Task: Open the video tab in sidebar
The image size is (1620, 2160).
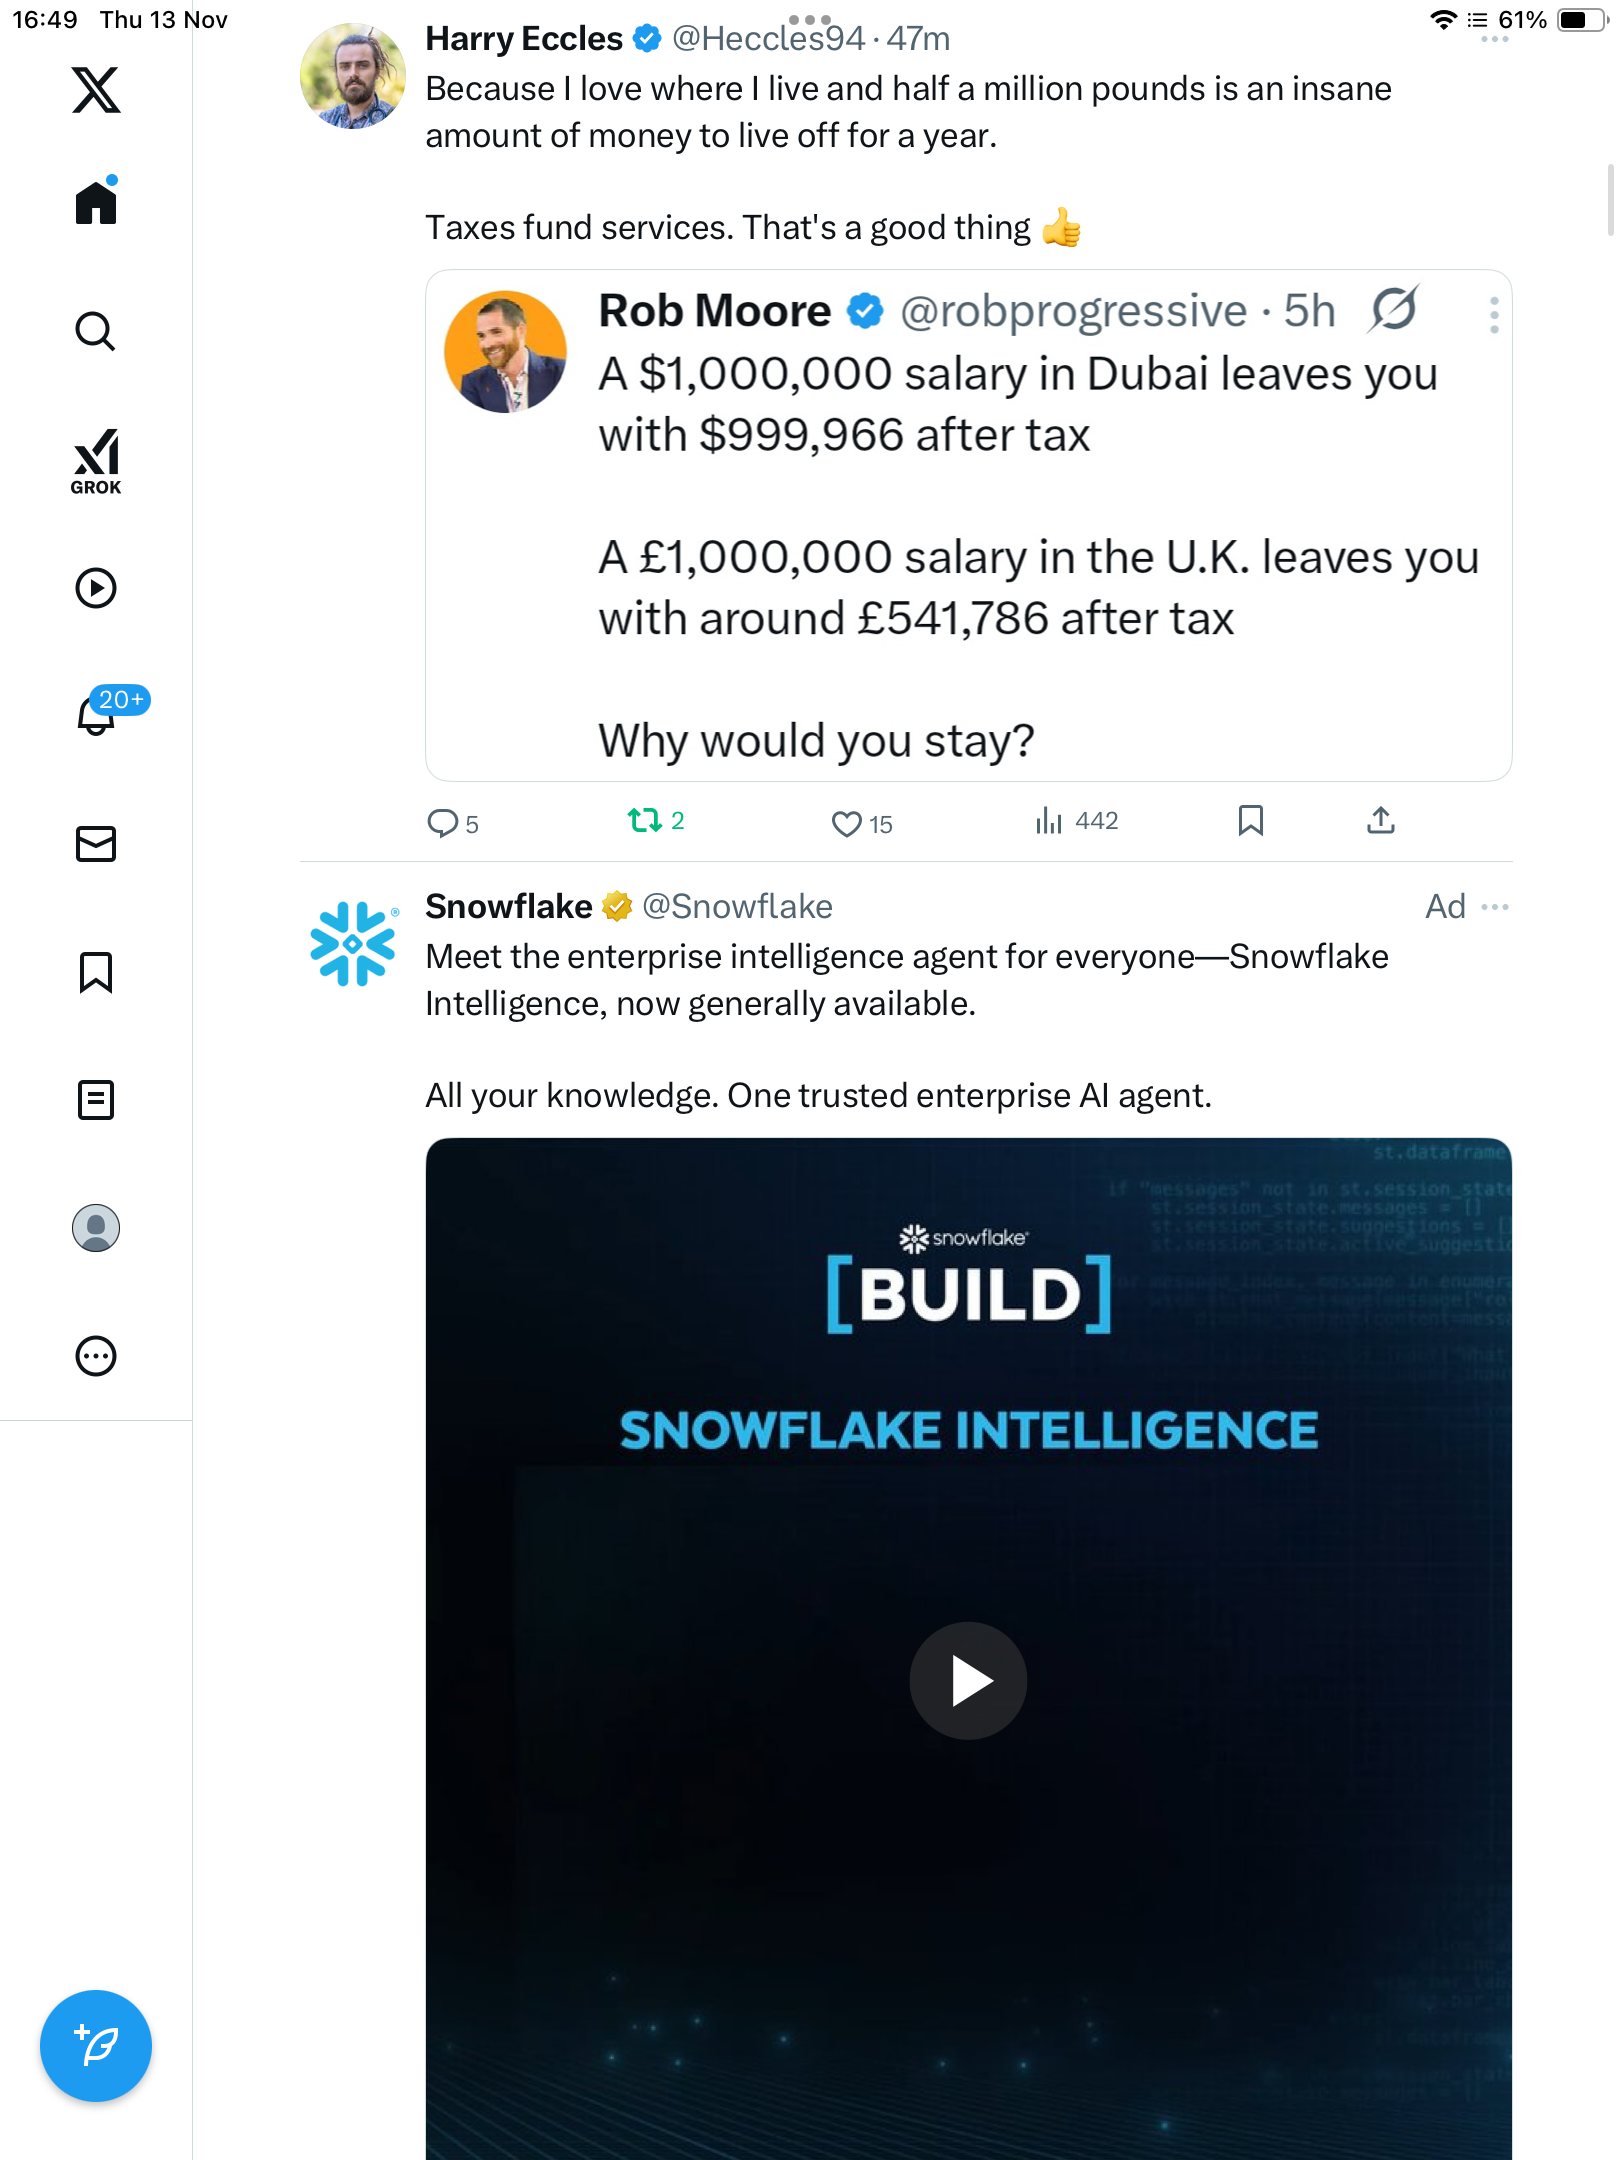Action: coord(96,588)
